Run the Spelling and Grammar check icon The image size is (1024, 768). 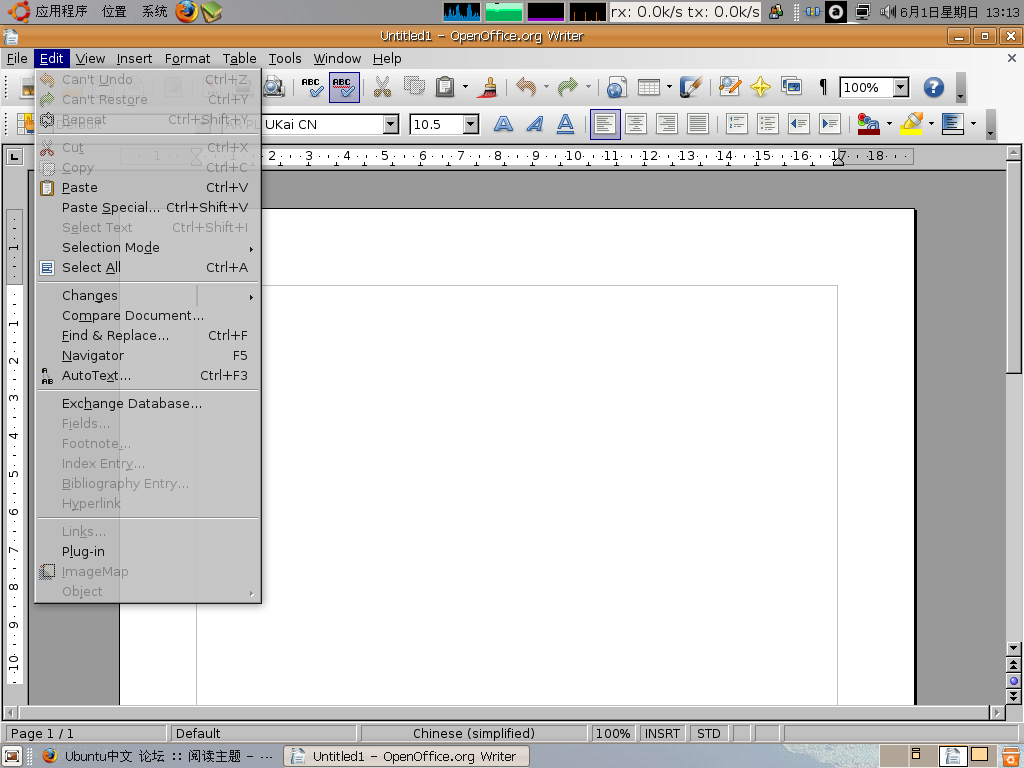tap(312, 88)
